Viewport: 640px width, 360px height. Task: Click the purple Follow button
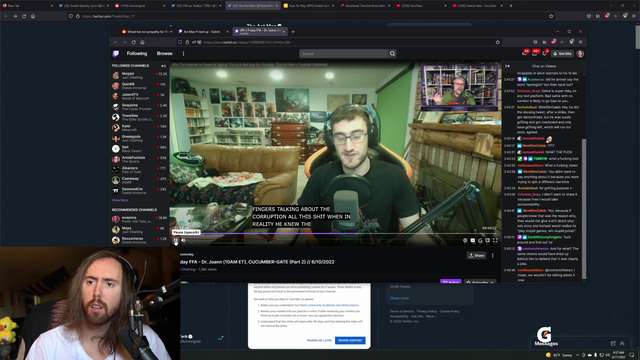point(451,282)
